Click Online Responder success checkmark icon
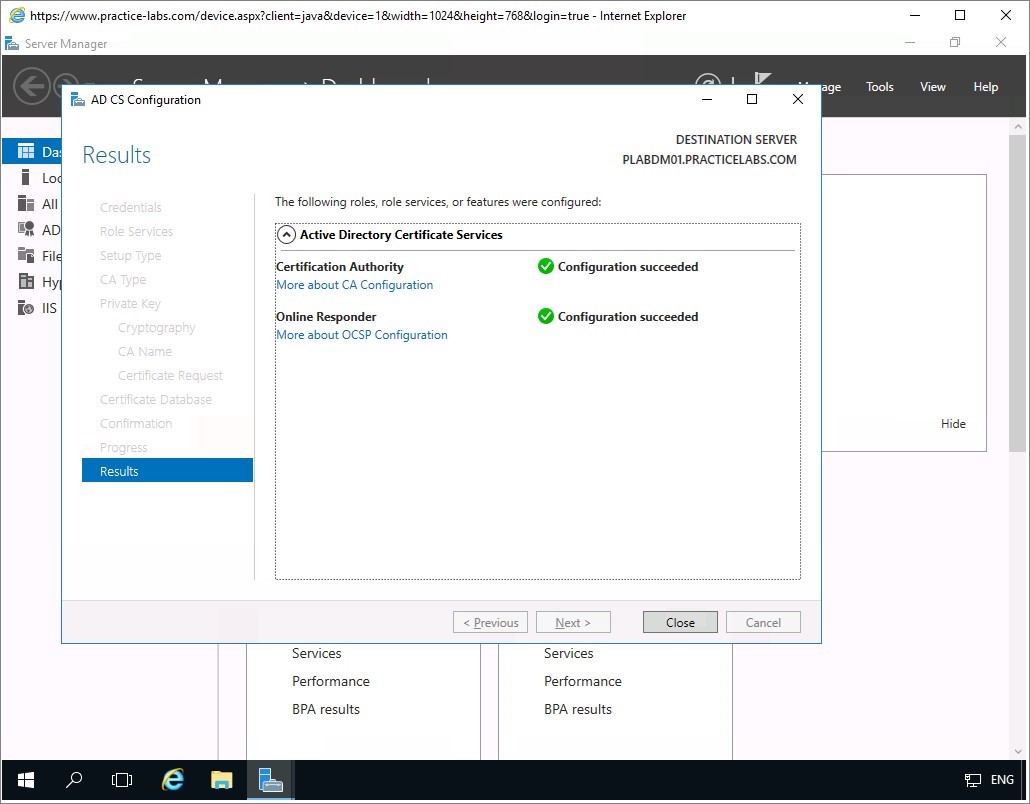The width and height of the screenshot is (1030, 804). [546, 316]
